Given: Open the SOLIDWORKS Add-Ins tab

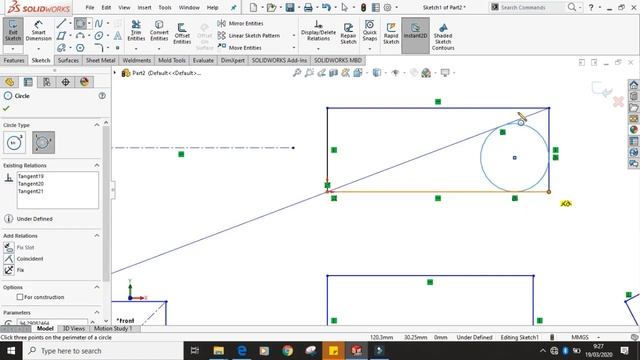Looking at the screenshot, I should coord(279,60).
